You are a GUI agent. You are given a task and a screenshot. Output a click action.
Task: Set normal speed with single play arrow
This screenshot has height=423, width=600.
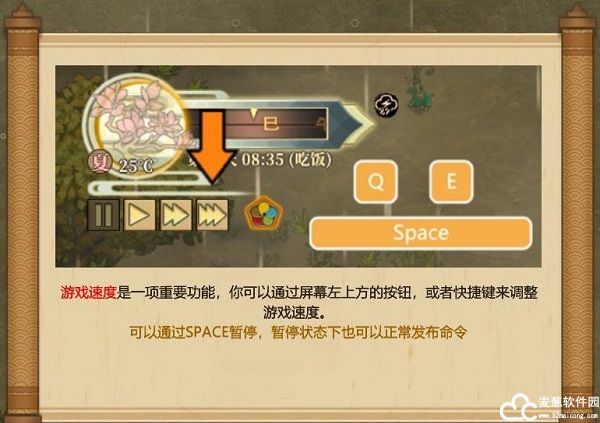(x=140, y=215)
